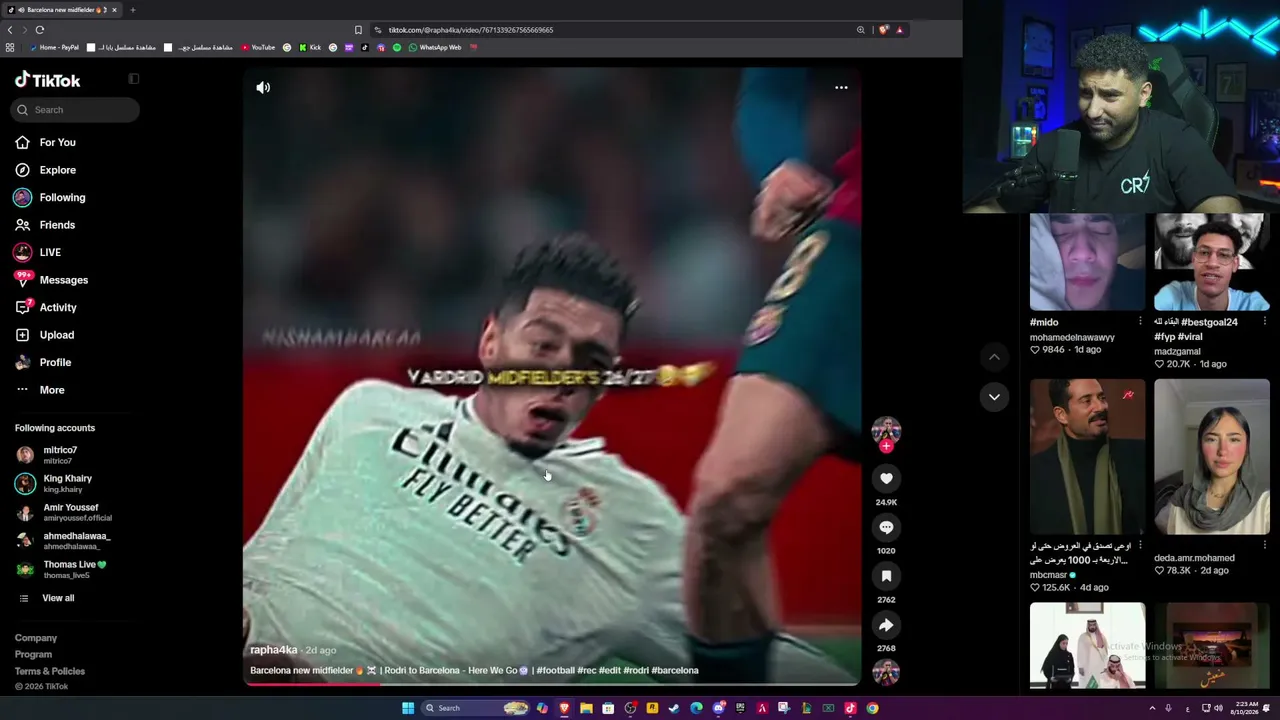Open the comments on the video
Screen dimensions: 1280x720
[886, 527]
